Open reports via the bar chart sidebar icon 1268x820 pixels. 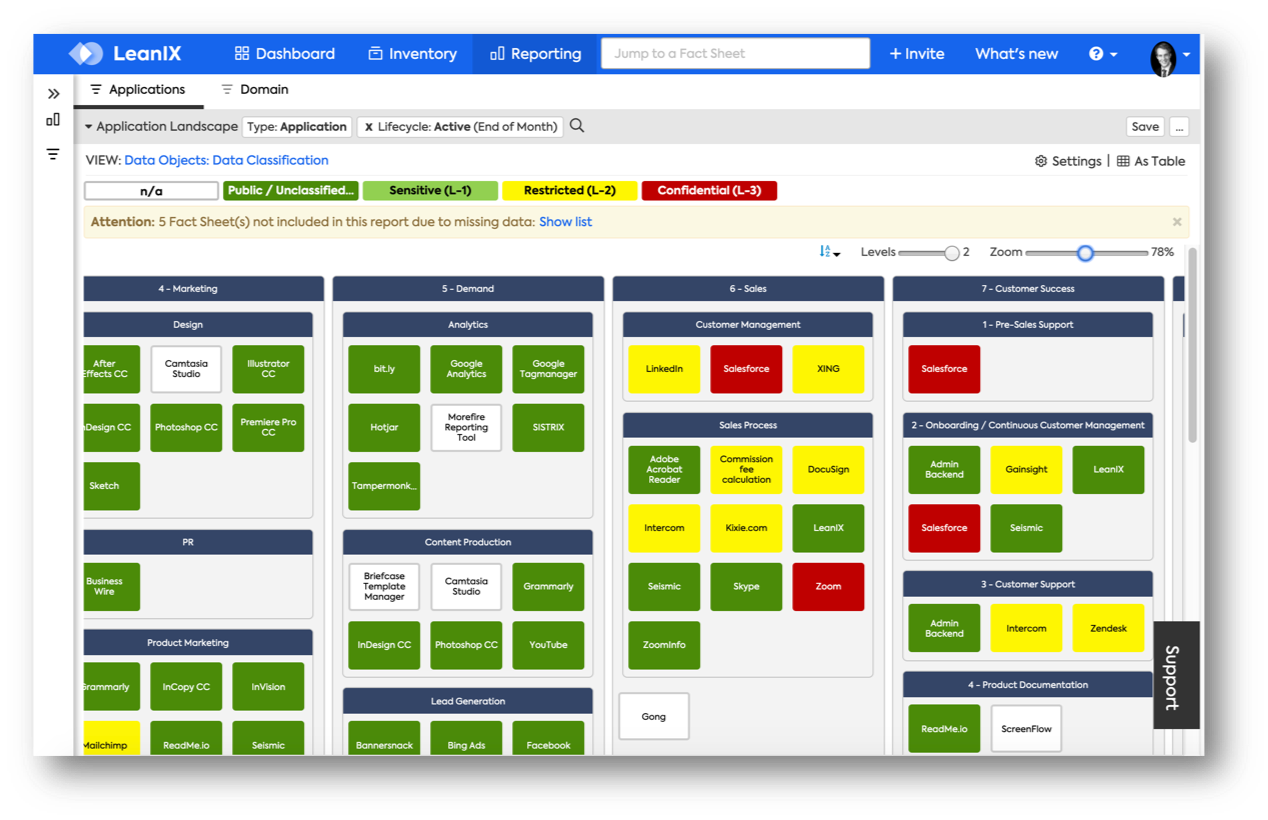[53, 119]
